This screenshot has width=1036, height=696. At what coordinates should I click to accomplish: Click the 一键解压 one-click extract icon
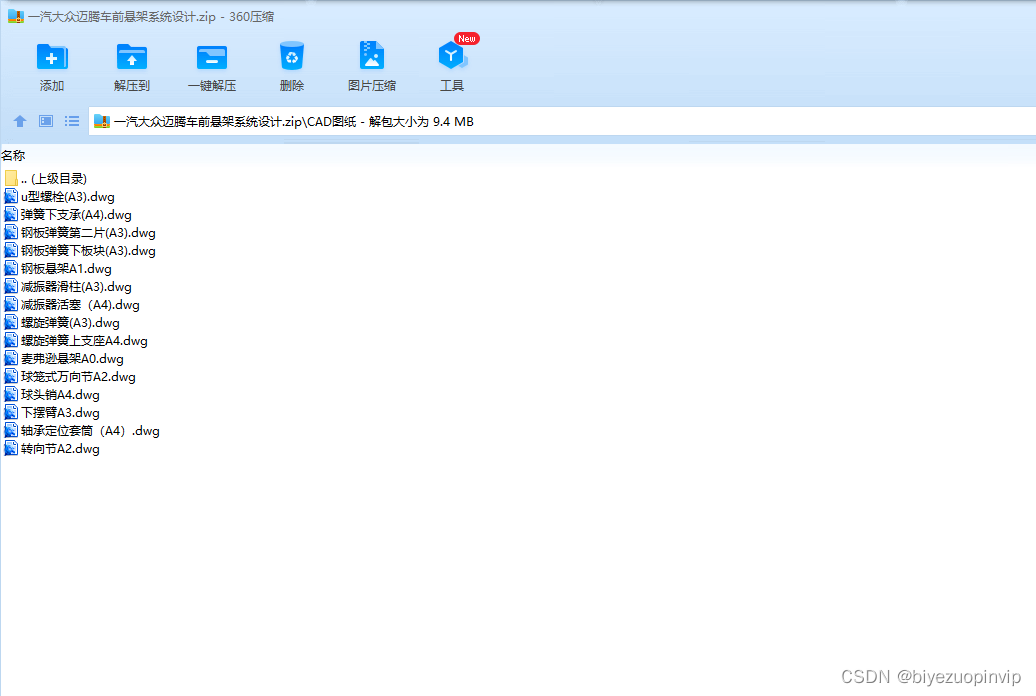pos(211,58)
